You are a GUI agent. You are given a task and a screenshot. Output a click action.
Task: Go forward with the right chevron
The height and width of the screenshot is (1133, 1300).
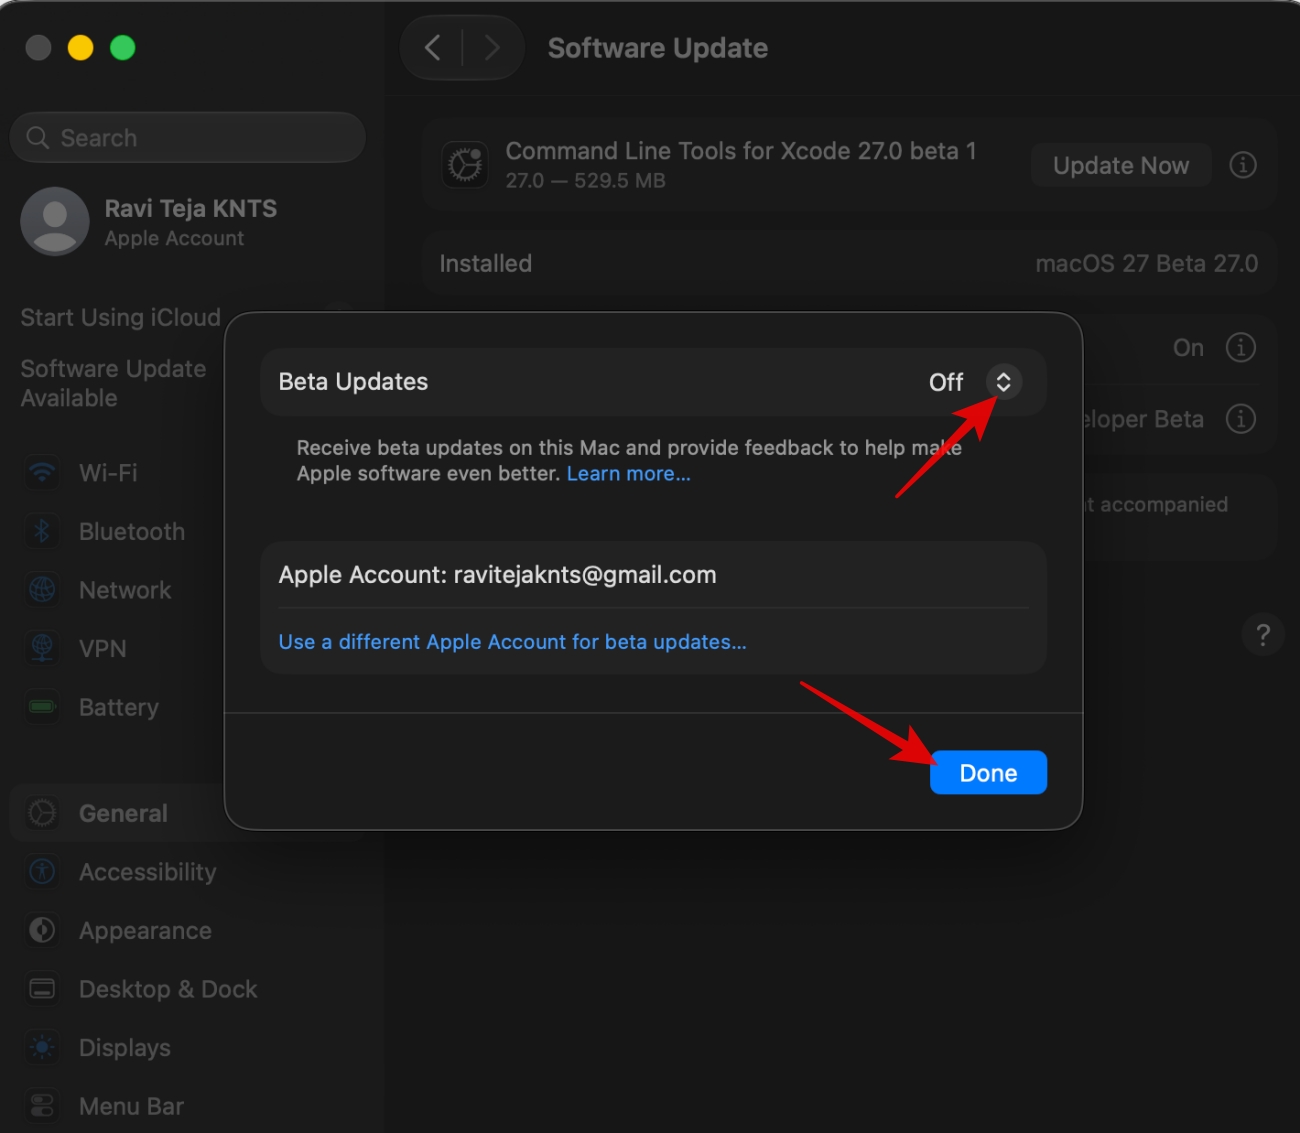pyautogui.click(x=490, y=48)
